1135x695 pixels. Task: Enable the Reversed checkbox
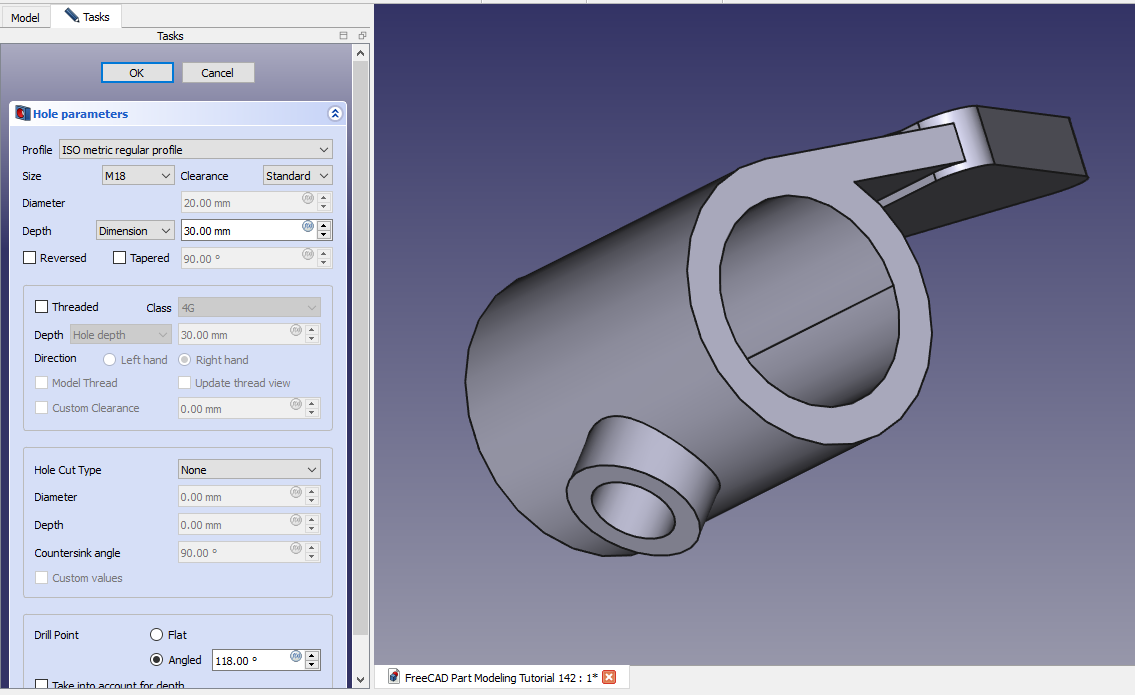(x=29, y=258)
